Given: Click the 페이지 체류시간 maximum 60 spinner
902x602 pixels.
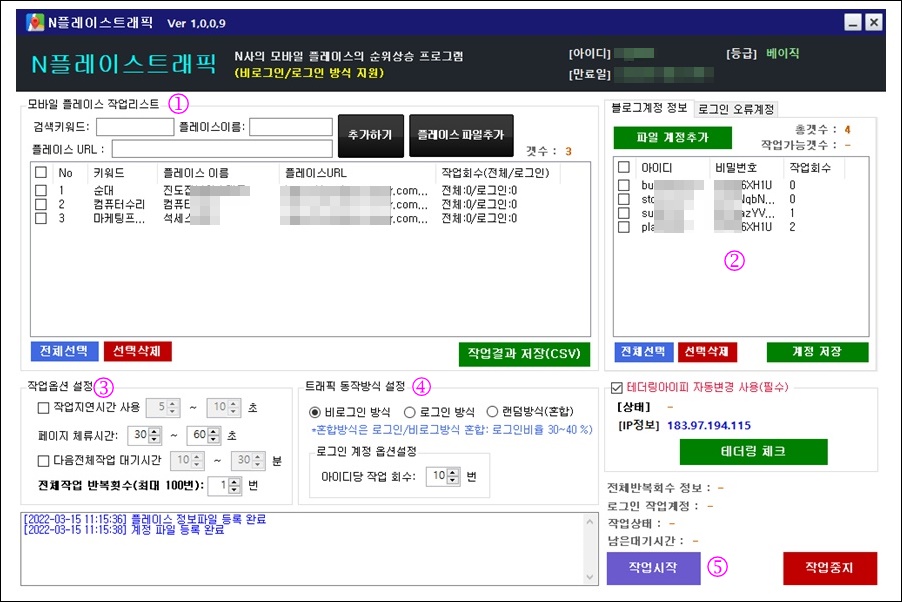Looking at the screenshot, I should (x=204, y=435).
